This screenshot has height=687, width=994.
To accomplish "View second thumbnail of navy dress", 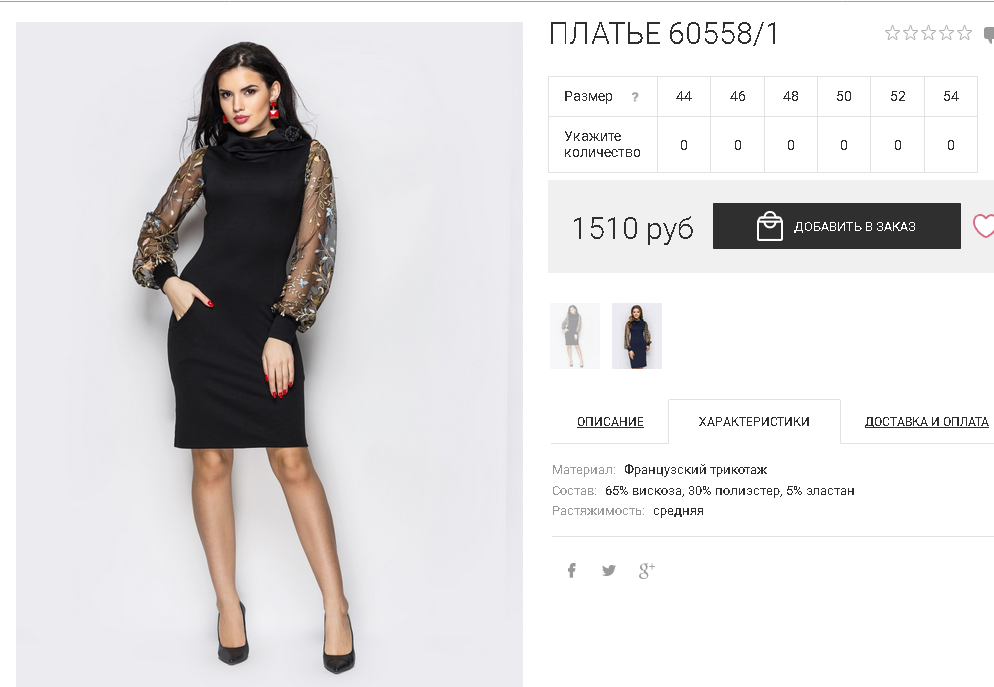I will [636, 336].
